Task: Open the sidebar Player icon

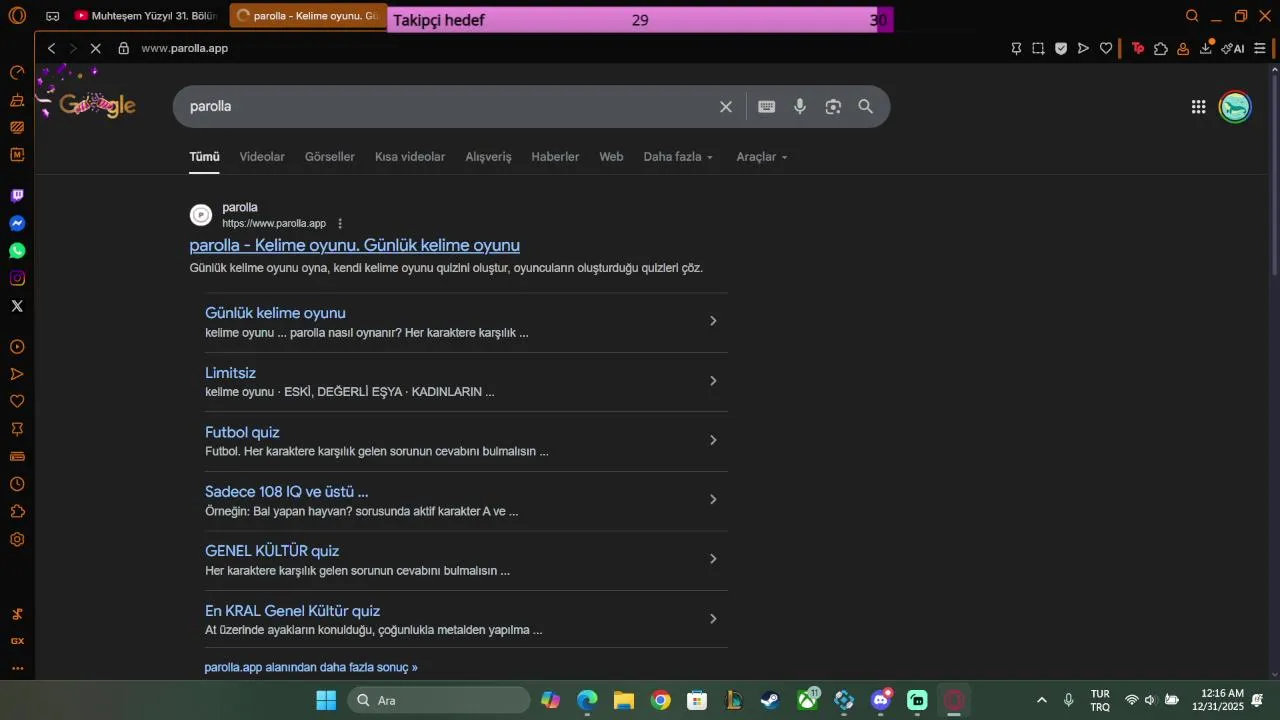Action: pyautogui.click(x=17, y=346)
